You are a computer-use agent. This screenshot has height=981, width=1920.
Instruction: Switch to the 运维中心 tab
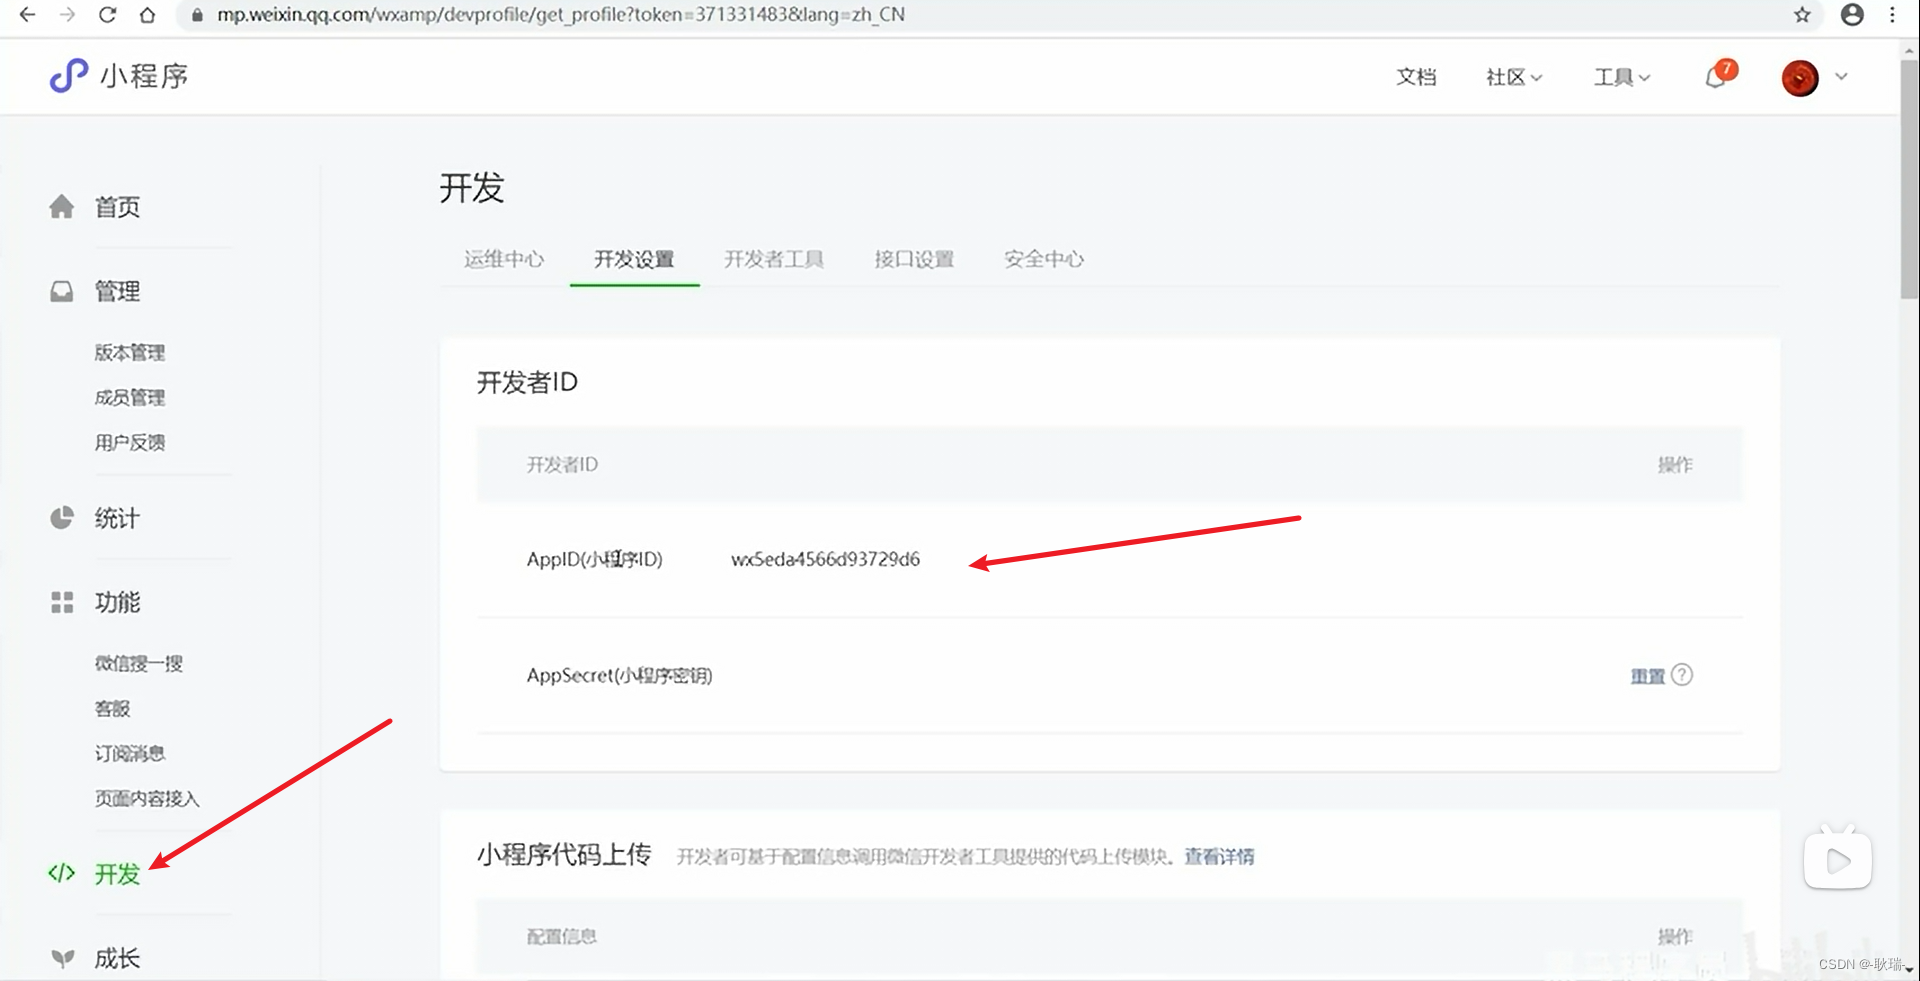pos(504,259)
